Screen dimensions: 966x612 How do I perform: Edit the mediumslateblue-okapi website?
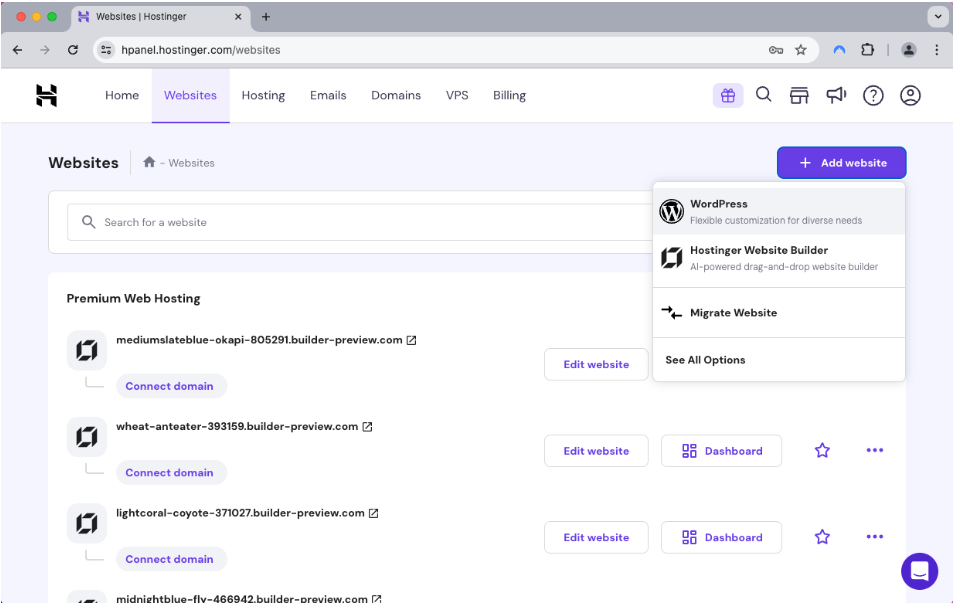(596, 364)
